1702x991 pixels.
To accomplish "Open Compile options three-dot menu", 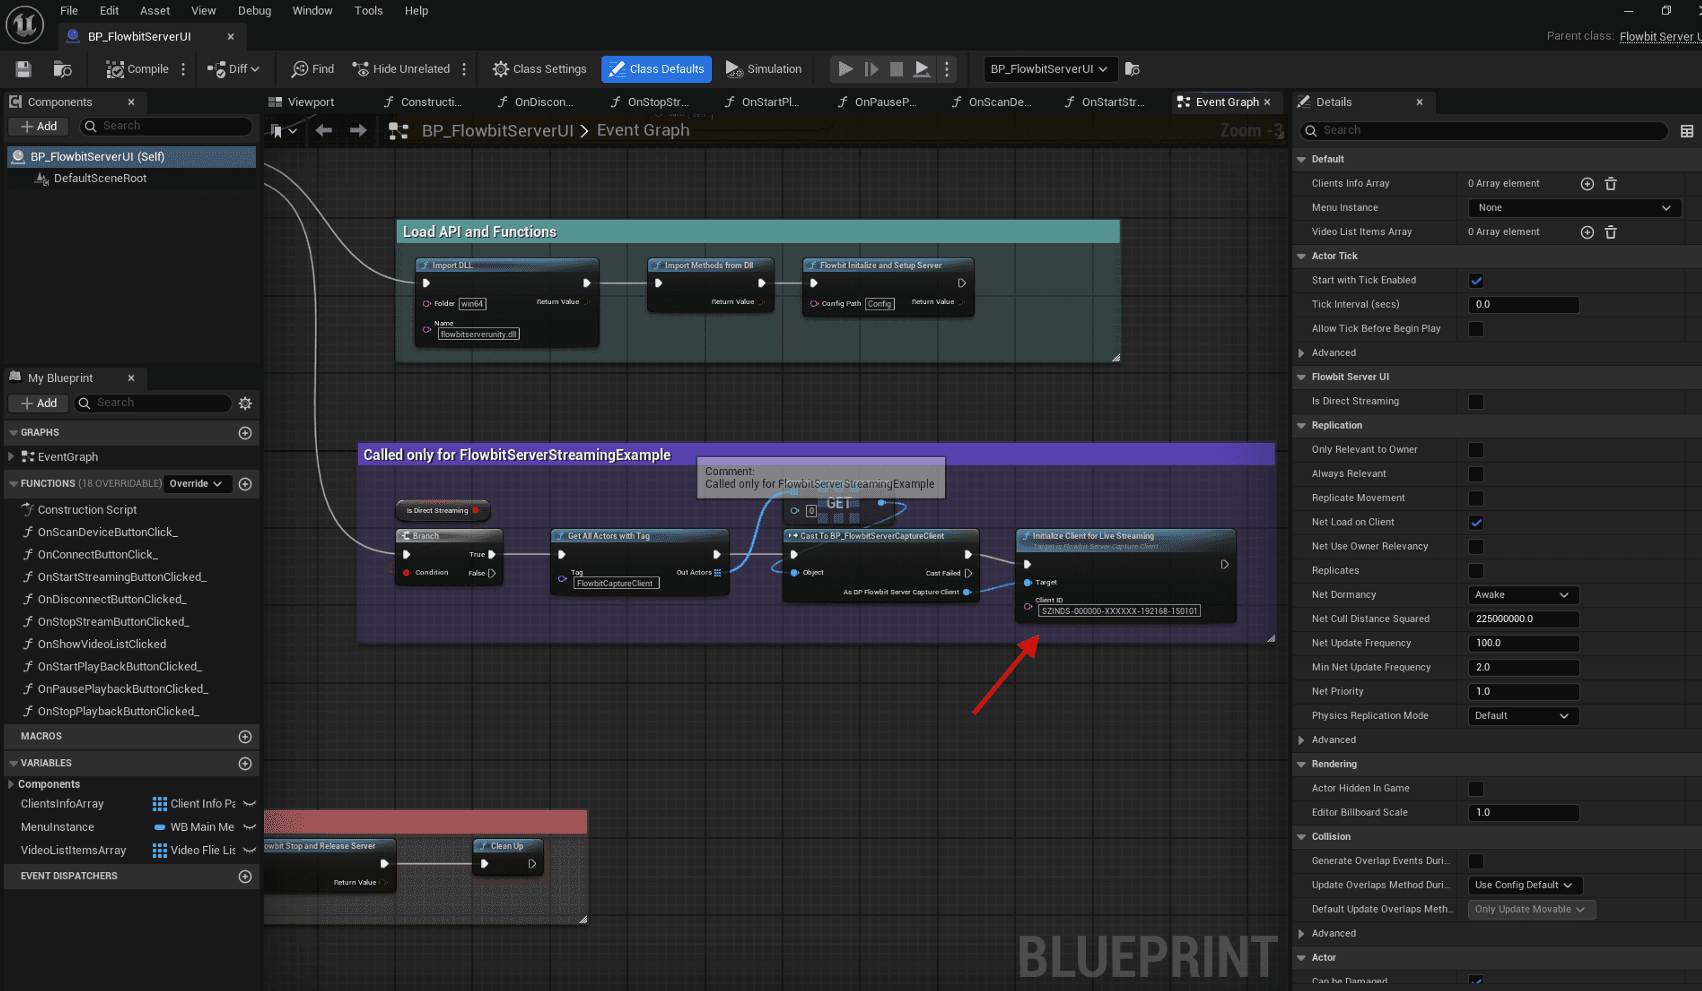I will tap(183, 69).
